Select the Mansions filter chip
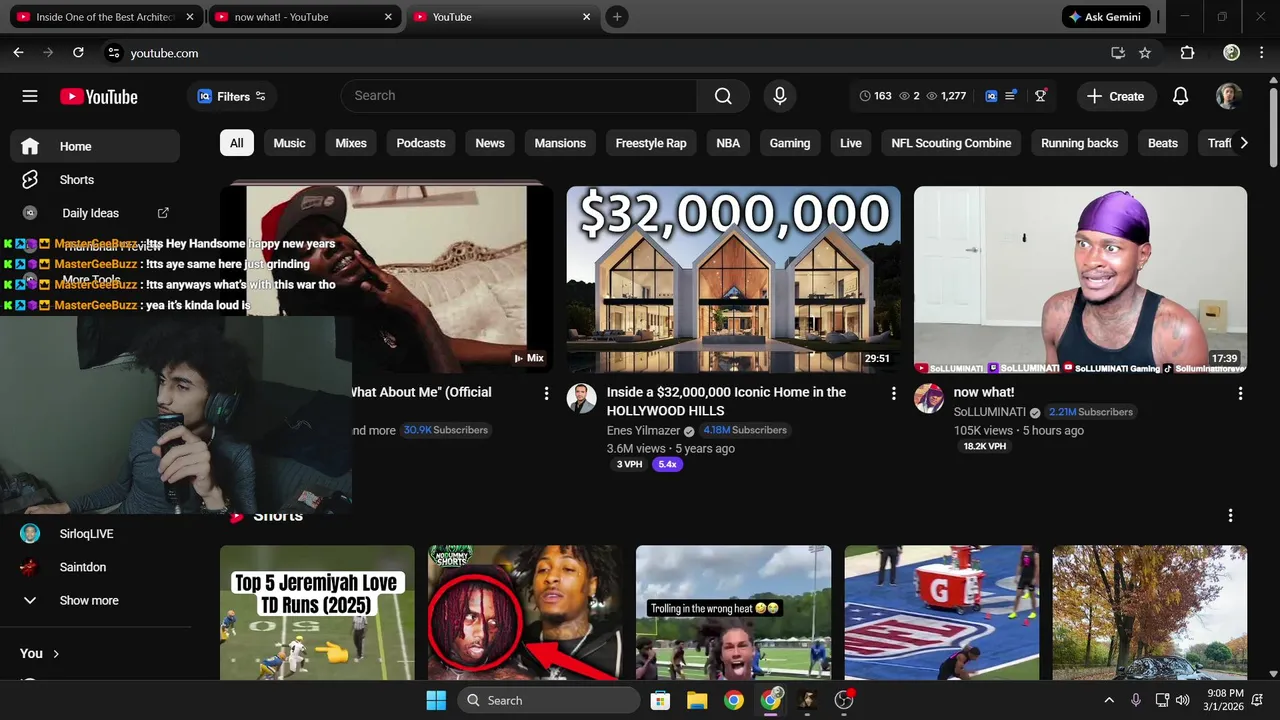This screenshot has height=720, width=1280. click(x=560, y=143)
